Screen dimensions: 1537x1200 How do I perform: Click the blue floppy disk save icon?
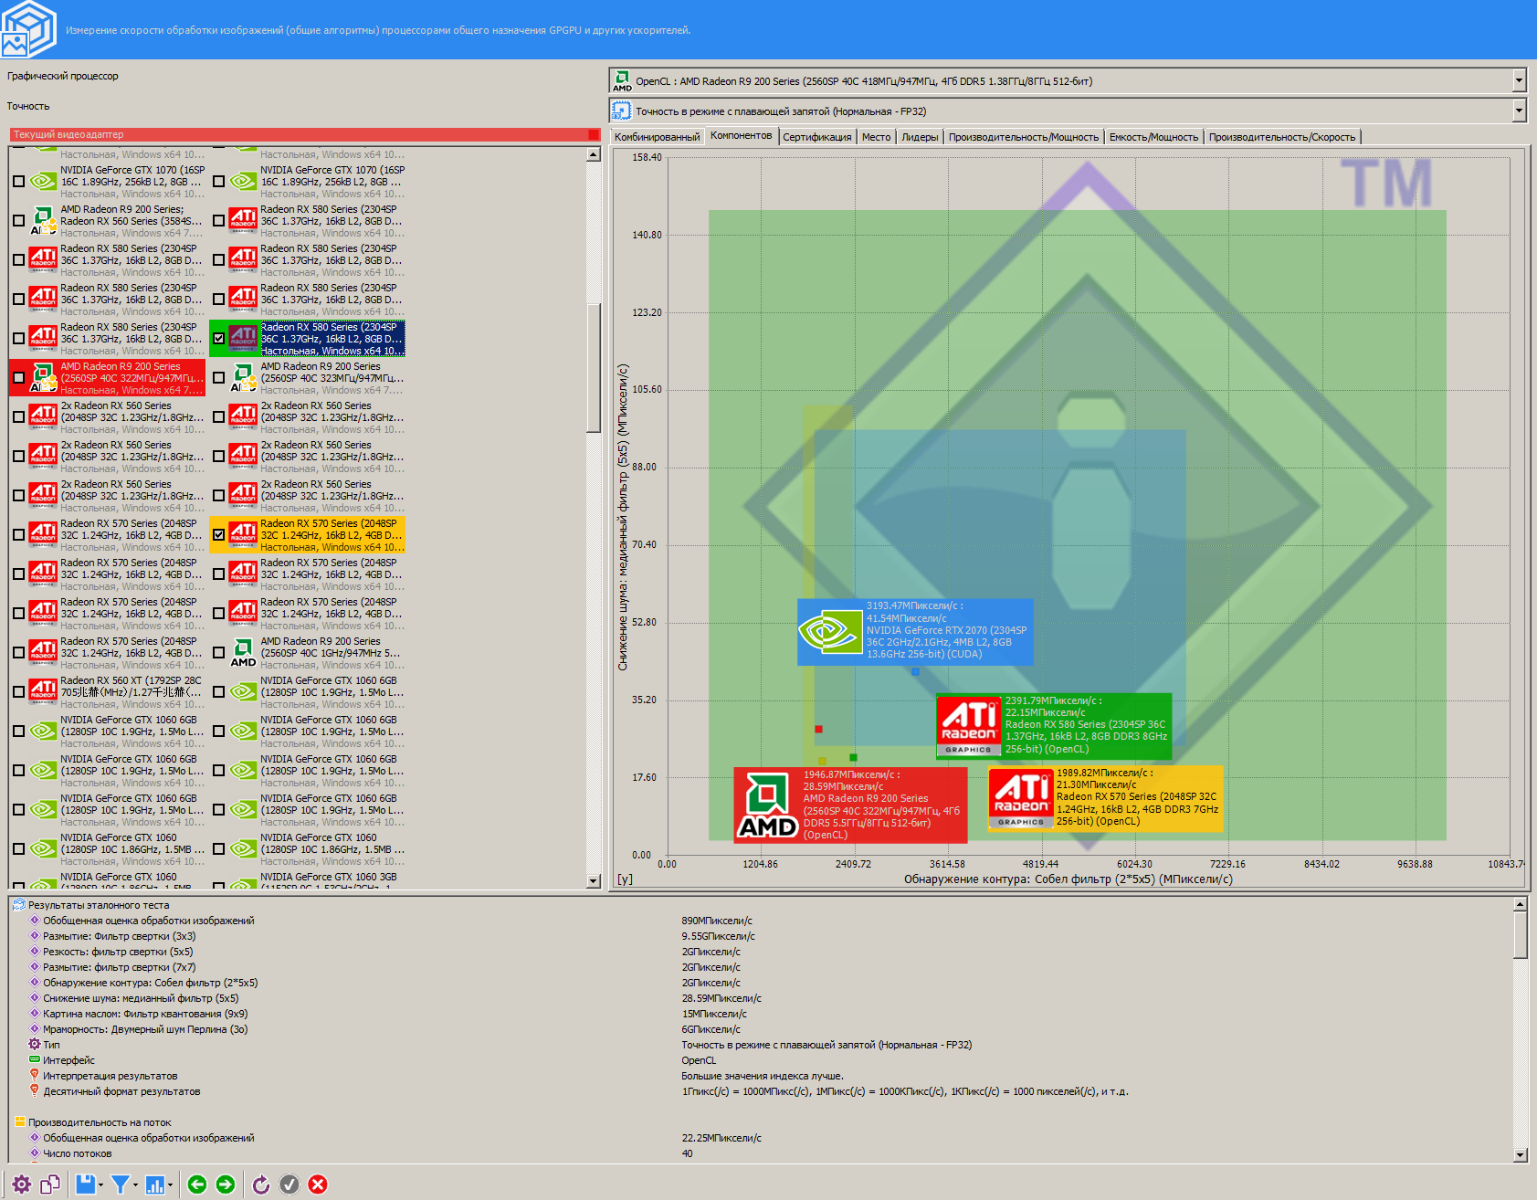pos(86,1185)
